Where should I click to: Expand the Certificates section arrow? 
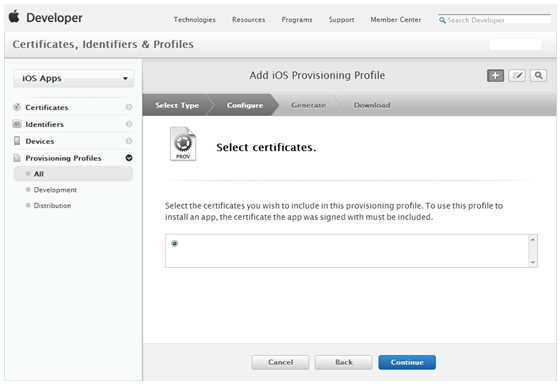coord(129,107)
